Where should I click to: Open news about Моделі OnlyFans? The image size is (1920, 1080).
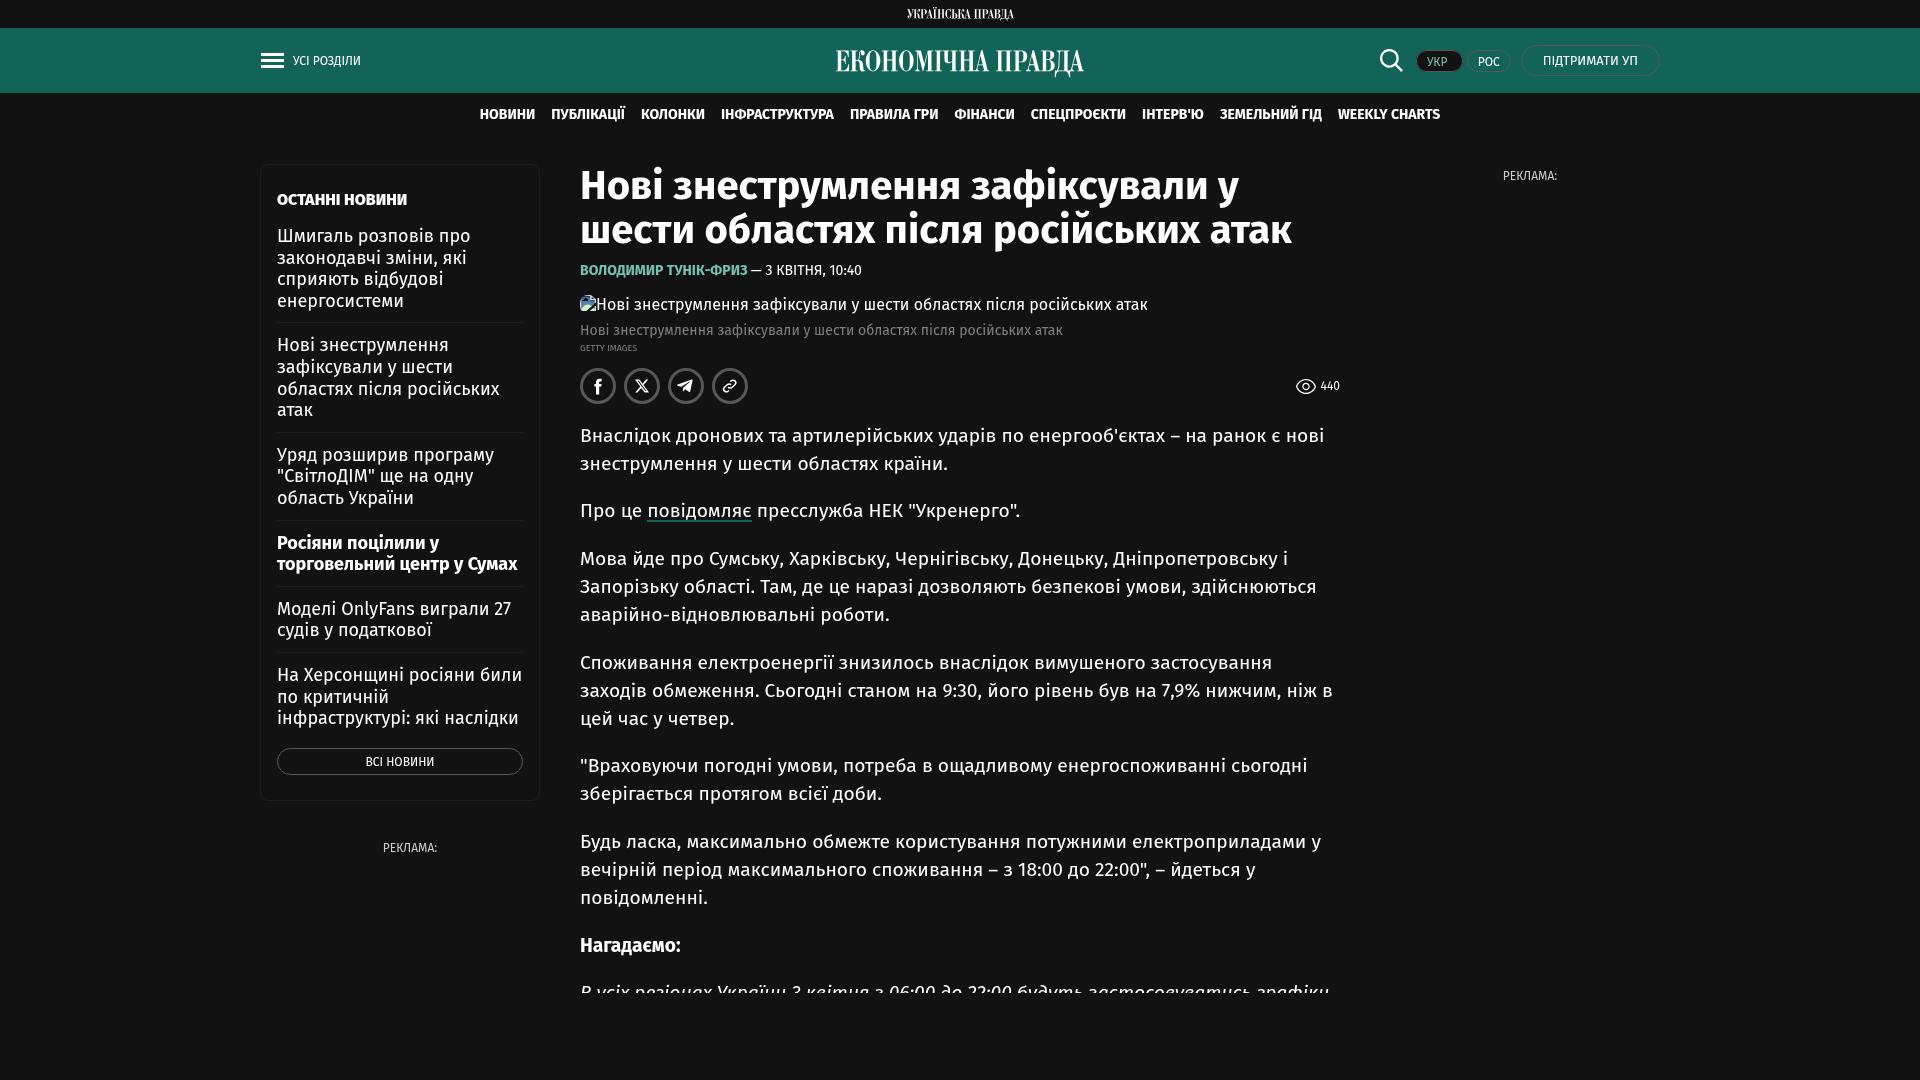pyautogui.click(x=394, y=619)
